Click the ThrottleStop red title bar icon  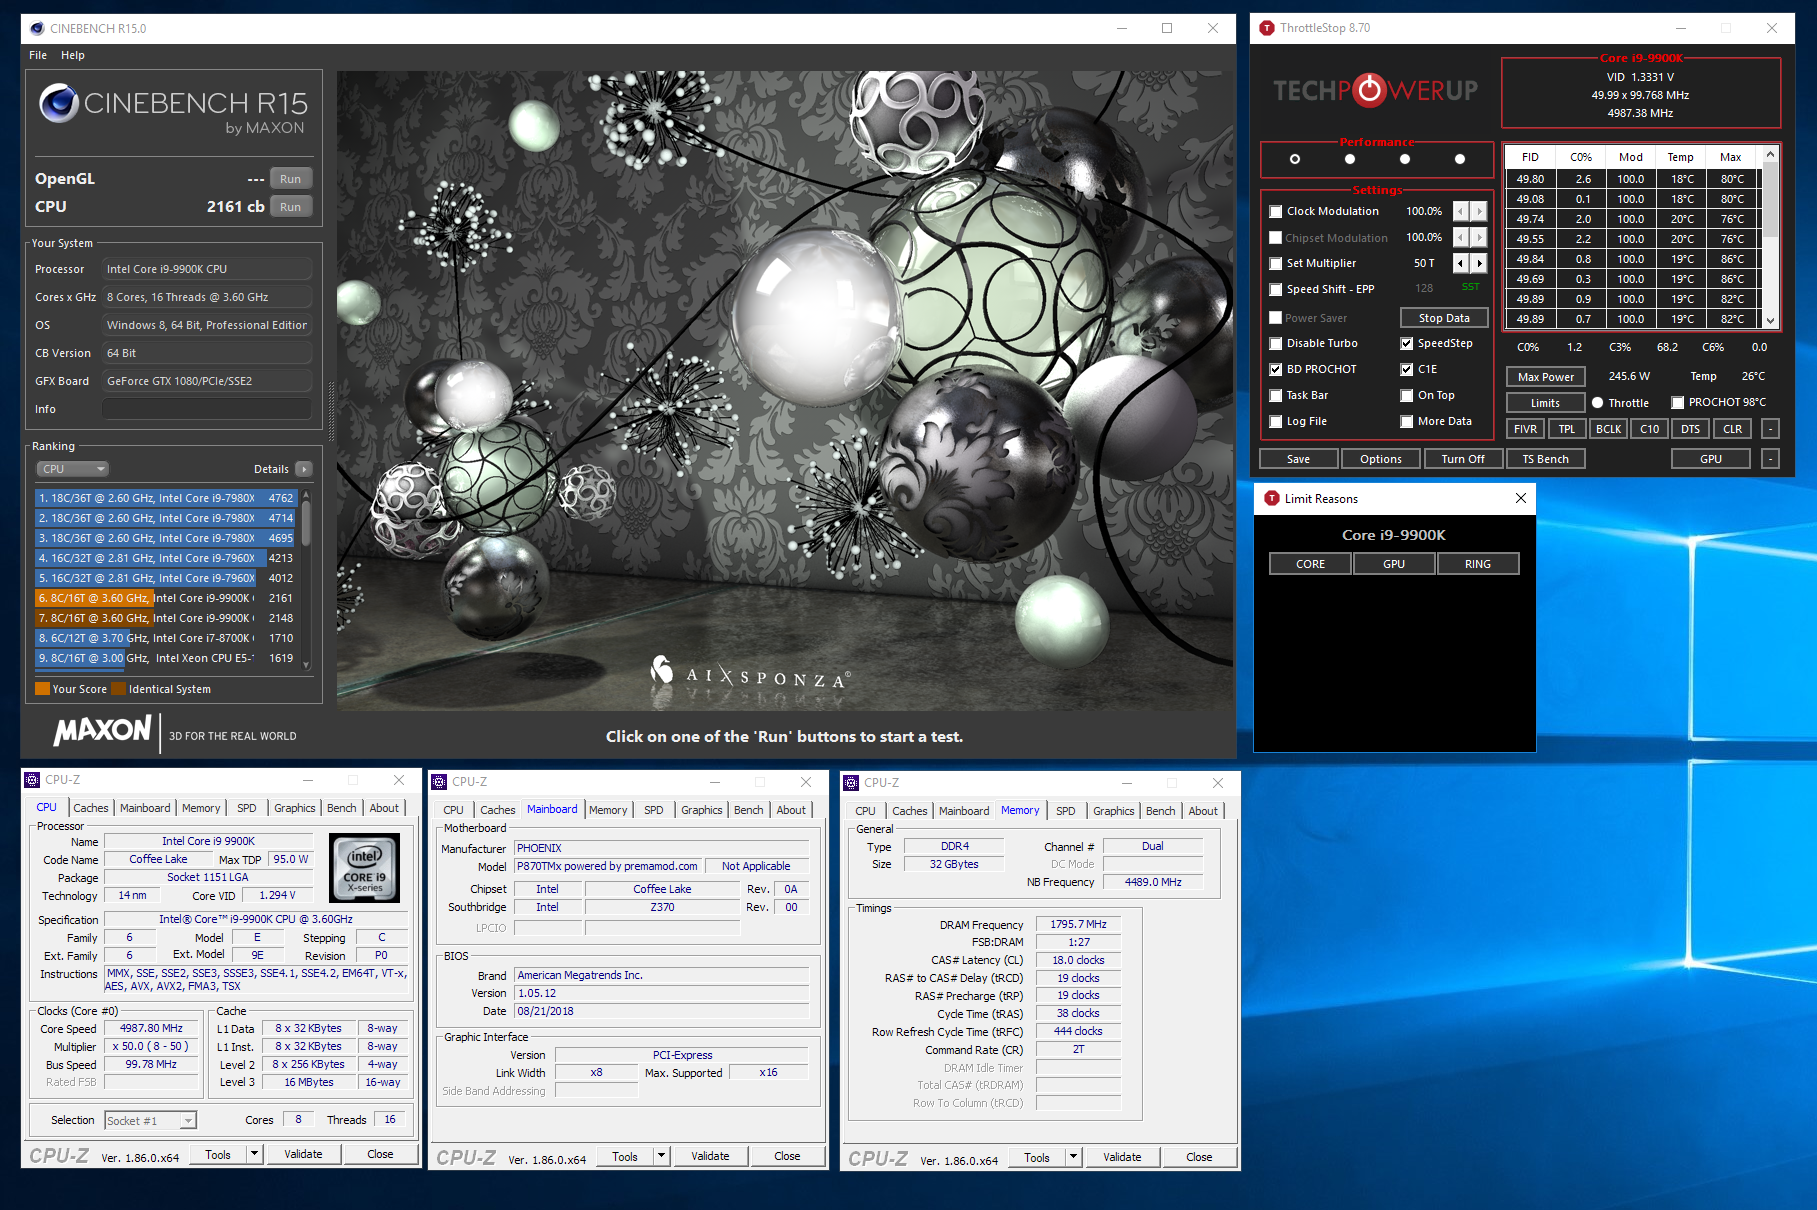(1267, 28)
